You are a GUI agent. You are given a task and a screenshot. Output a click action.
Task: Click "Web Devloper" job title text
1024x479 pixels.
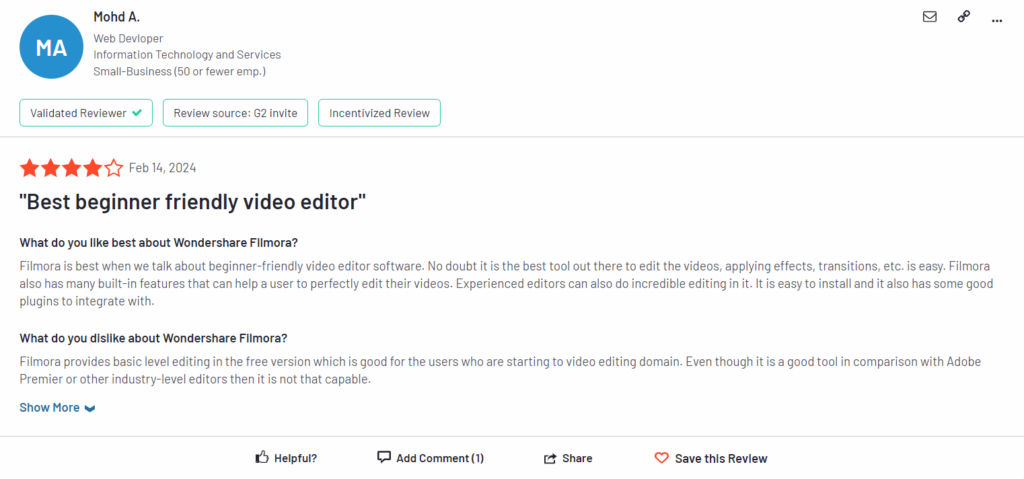tap(128, 39)
